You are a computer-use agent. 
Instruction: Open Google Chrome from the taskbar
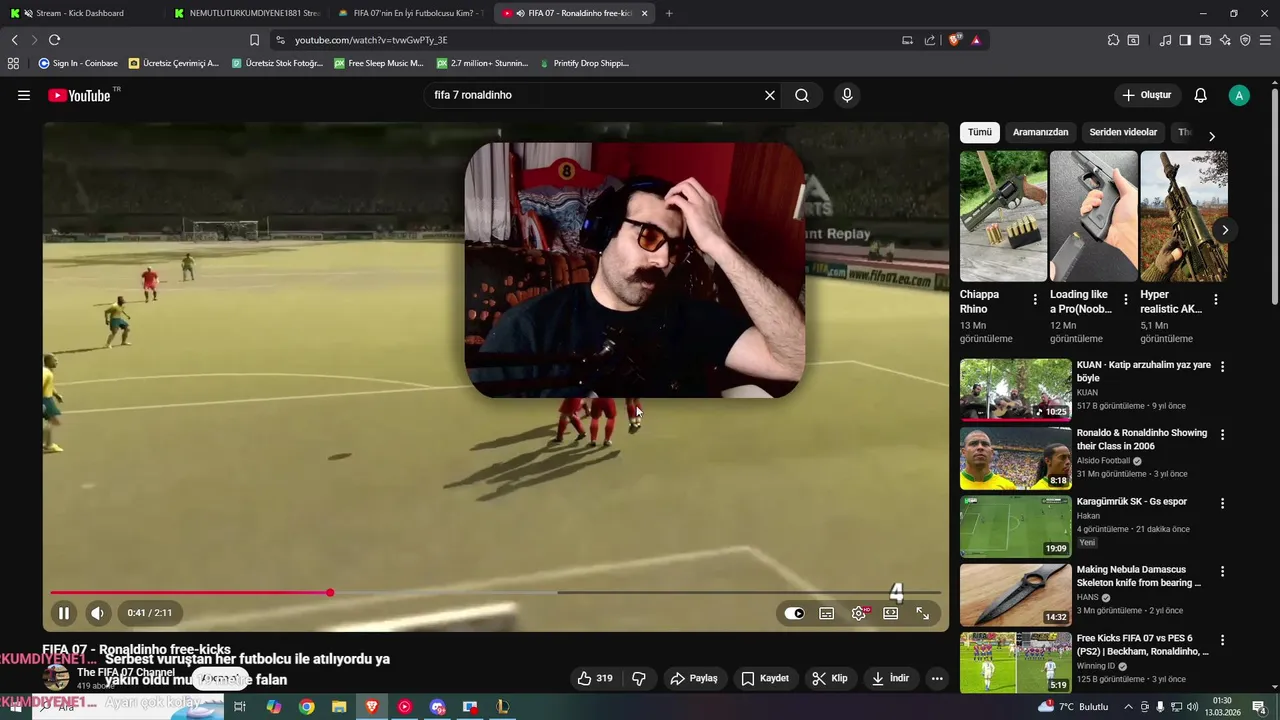307,707
